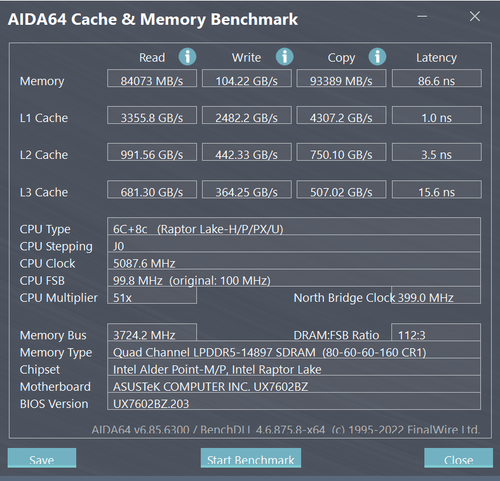Viewport: 500px width, 481px height.
Task: Select the Memory Latency 86.6 ns field
Action: (437, 78)
